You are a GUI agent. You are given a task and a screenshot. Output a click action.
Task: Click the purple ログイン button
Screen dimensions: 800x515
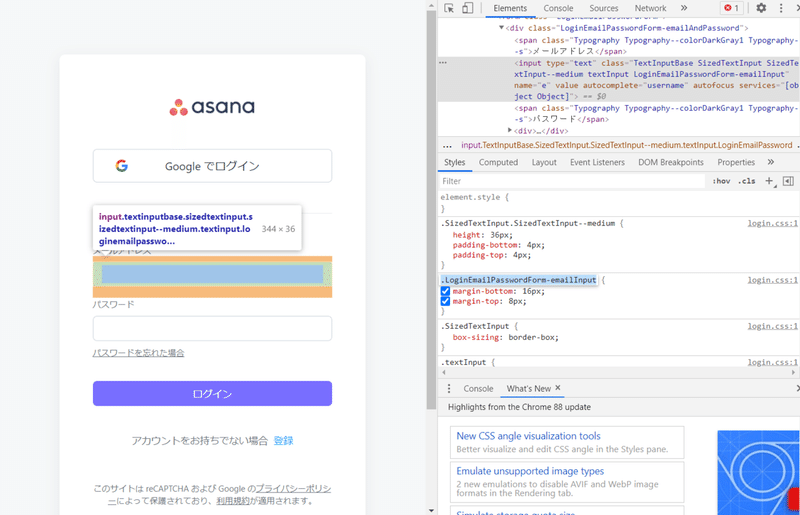coord(212,394)
